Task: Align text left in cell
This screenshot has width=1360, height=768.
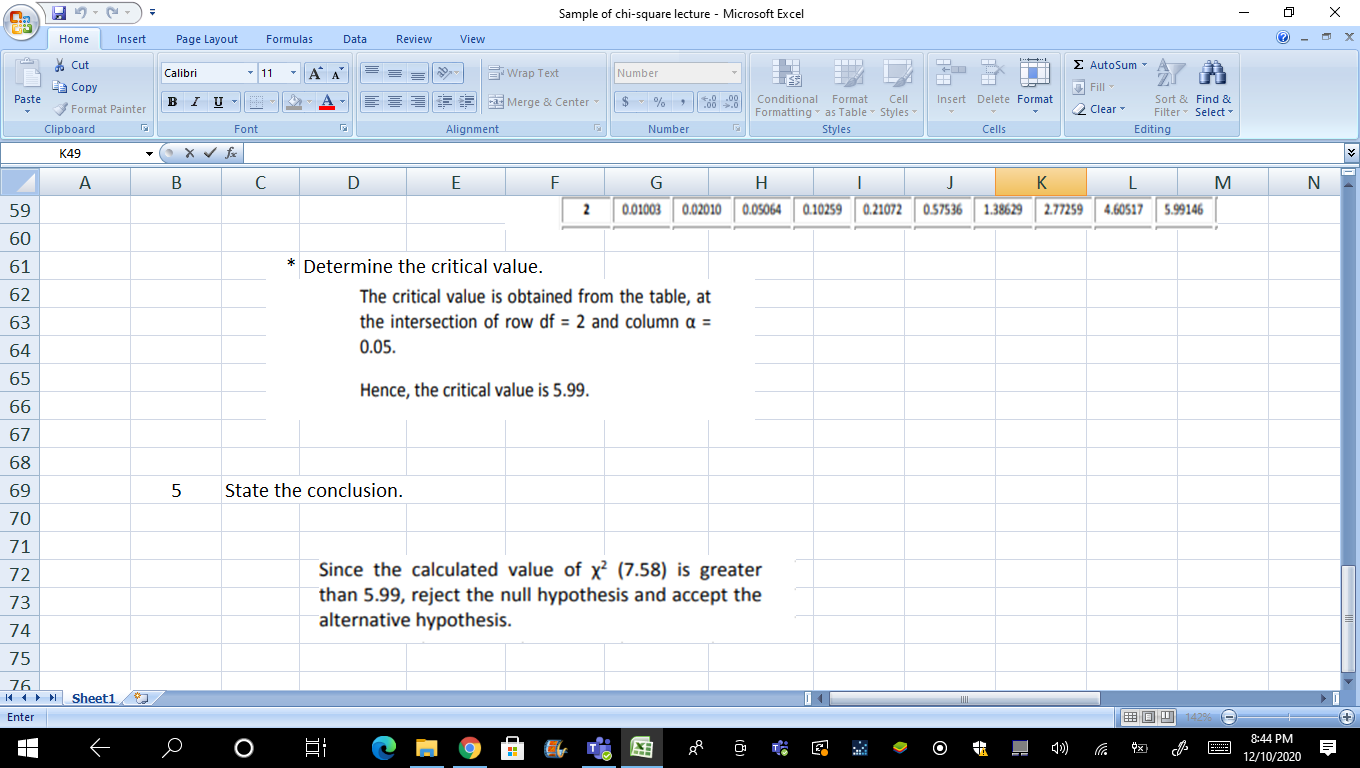Action: tap(370, 102)
